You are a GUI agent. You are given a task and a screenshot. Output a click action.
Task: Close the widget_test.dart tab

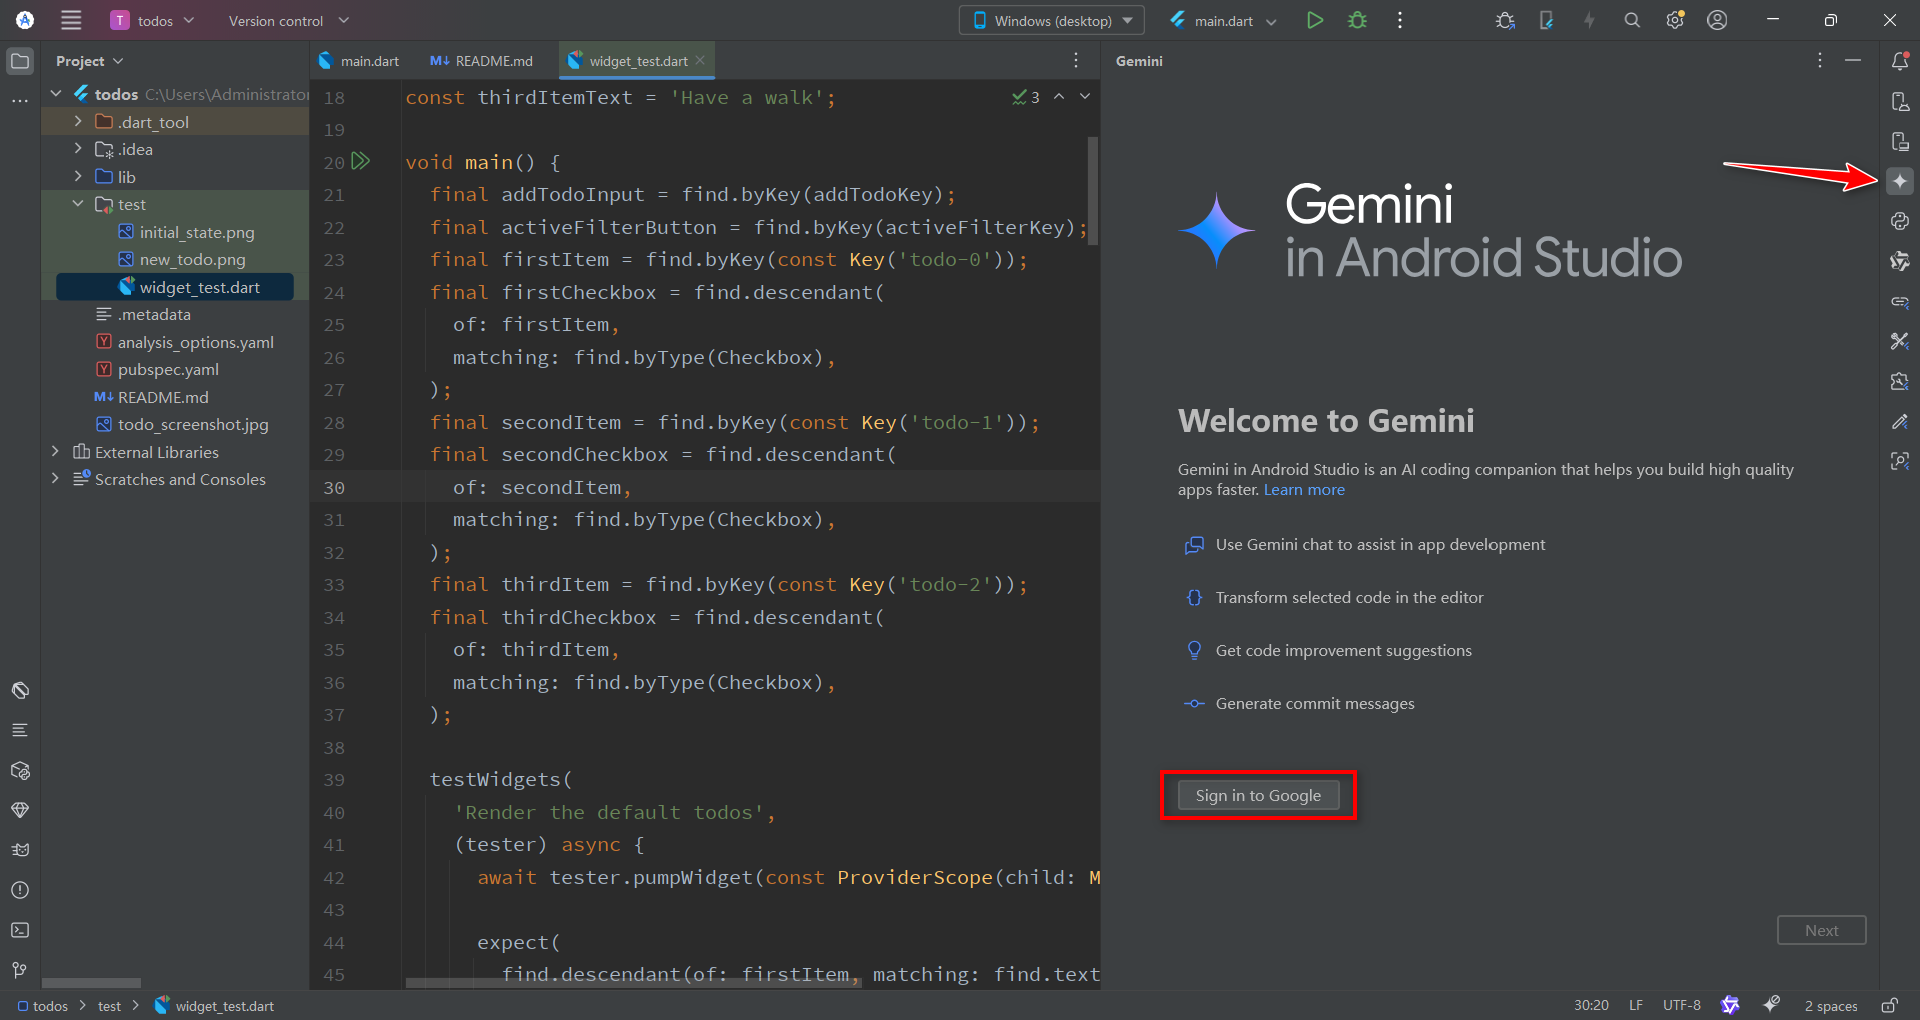pyautogui.click(x=701, y=60)
